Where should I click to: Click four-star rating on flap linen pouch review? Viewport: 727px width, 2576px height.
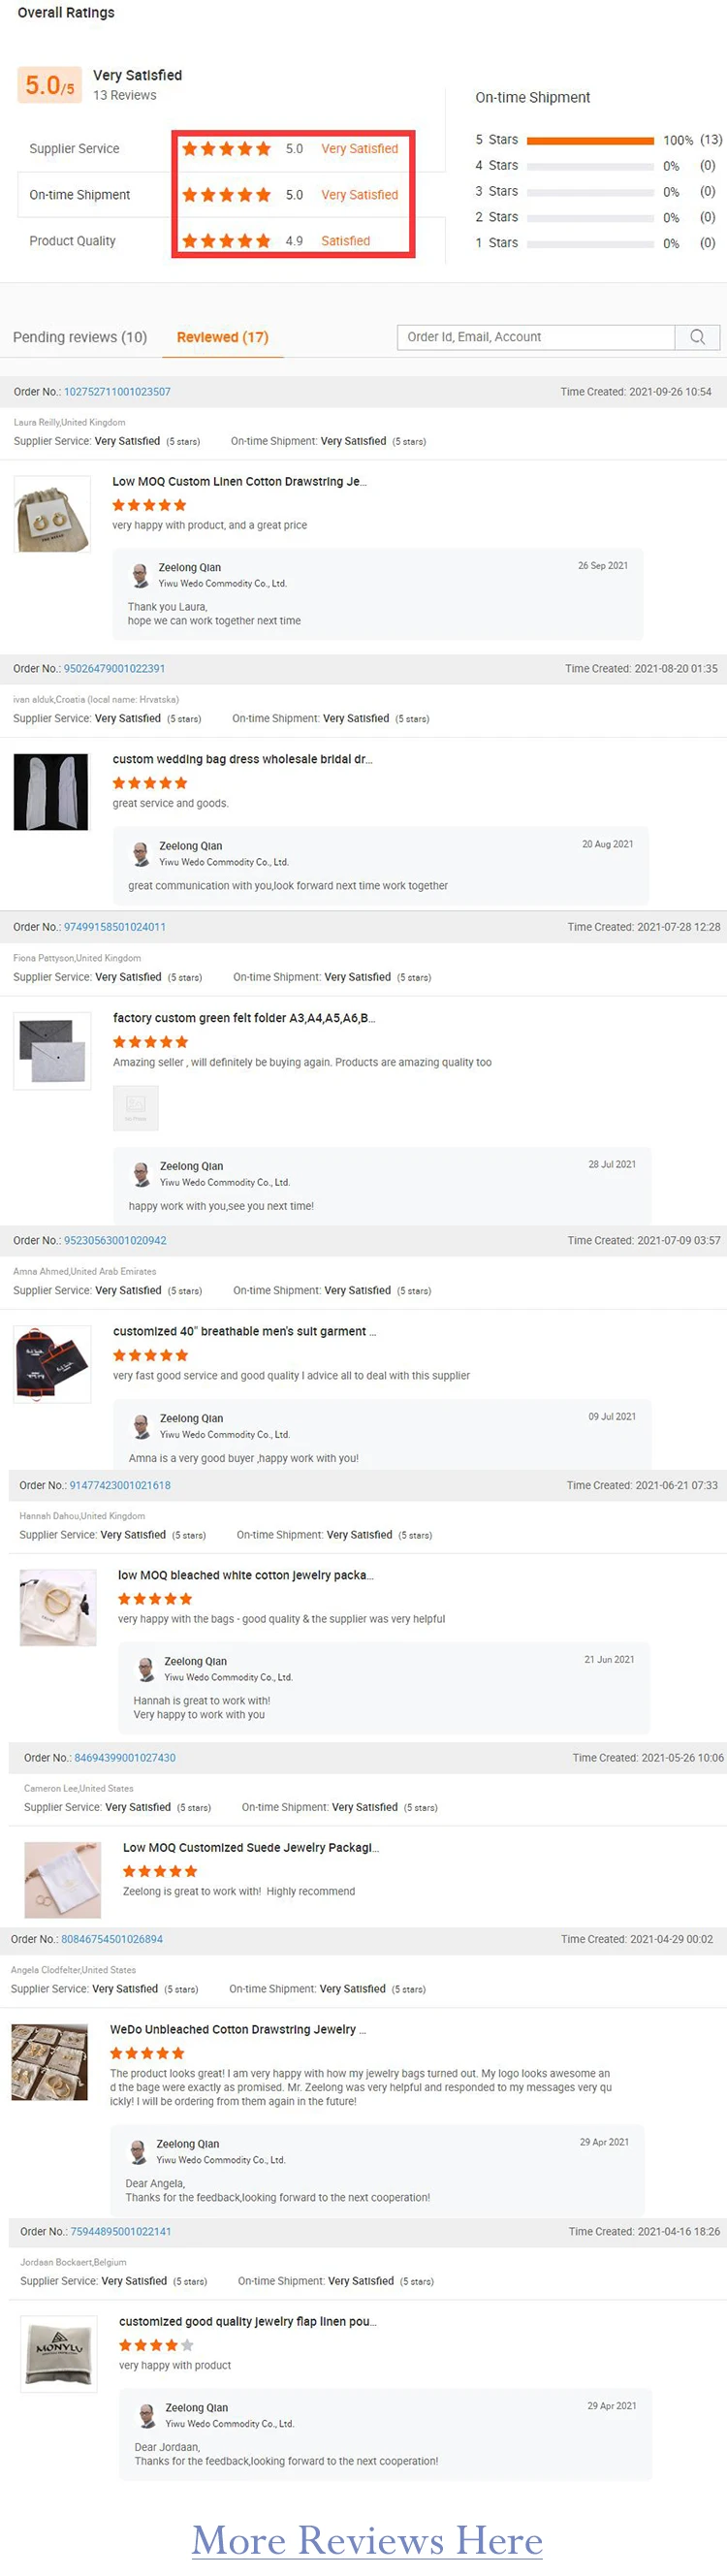tap(156, 2345)
